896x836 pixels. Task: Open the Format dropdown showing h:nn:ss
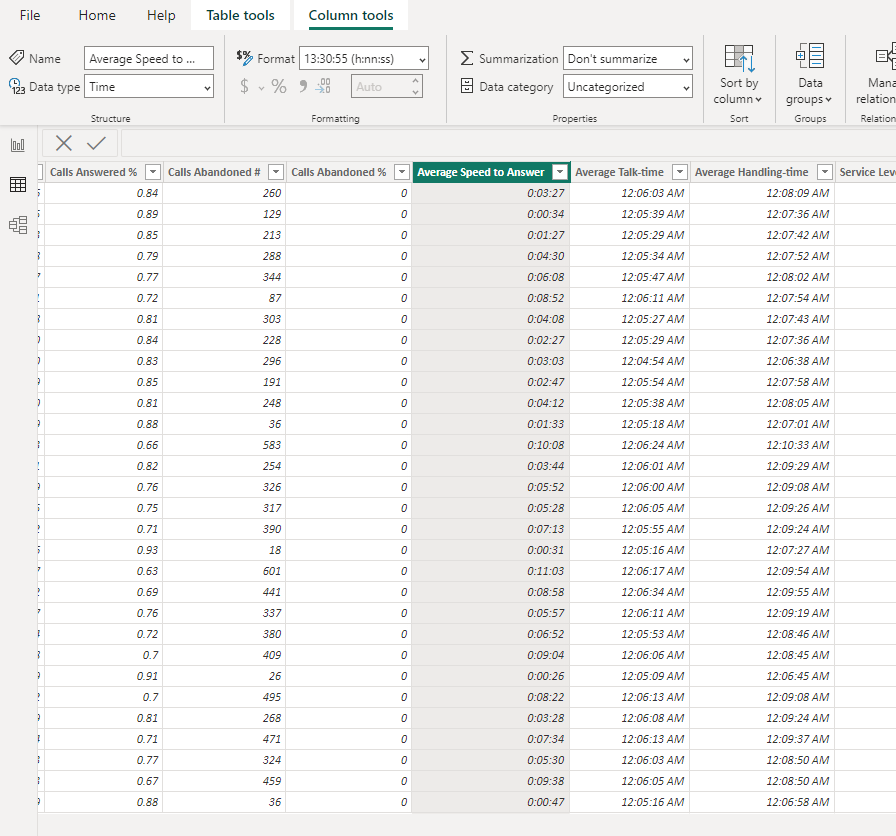[363, 58]
